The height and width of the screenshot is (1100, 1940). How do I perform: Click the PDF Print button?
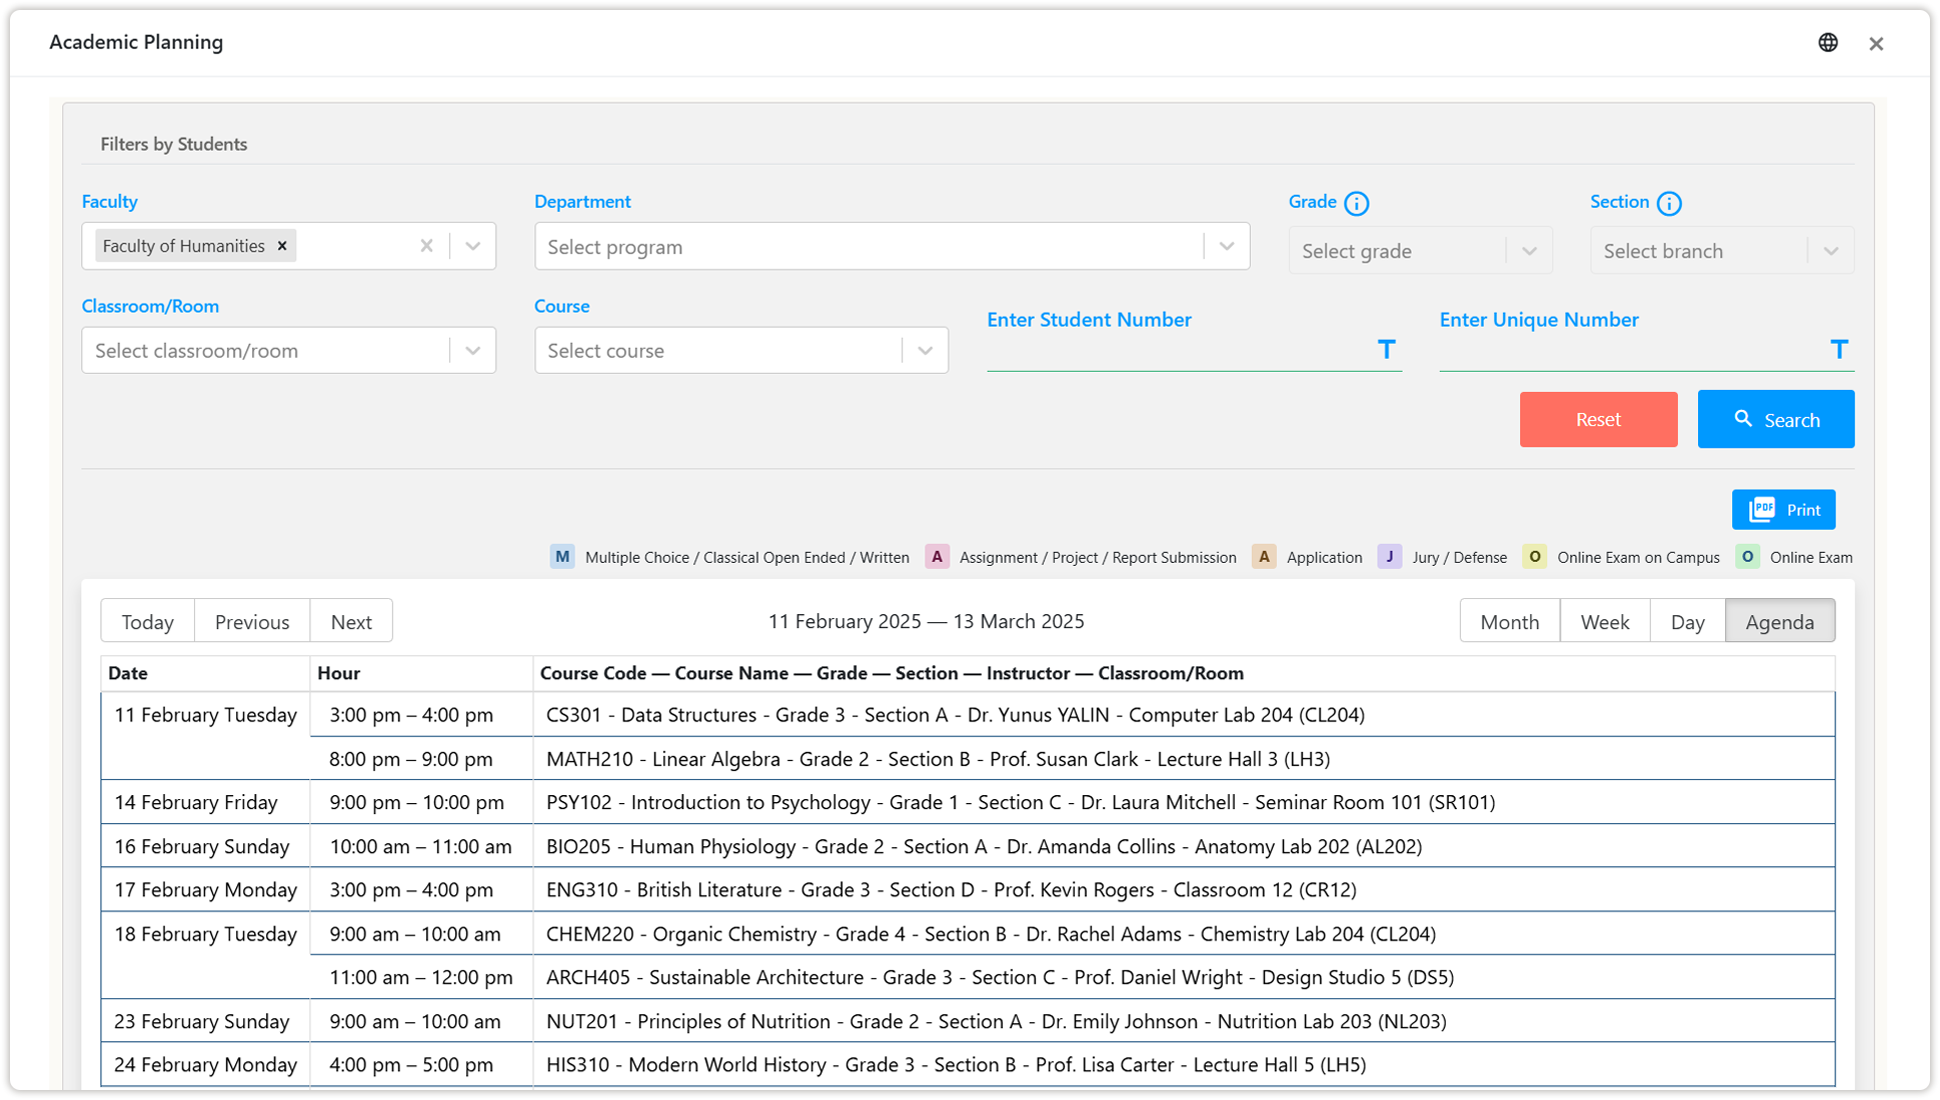coord(1783,510)
